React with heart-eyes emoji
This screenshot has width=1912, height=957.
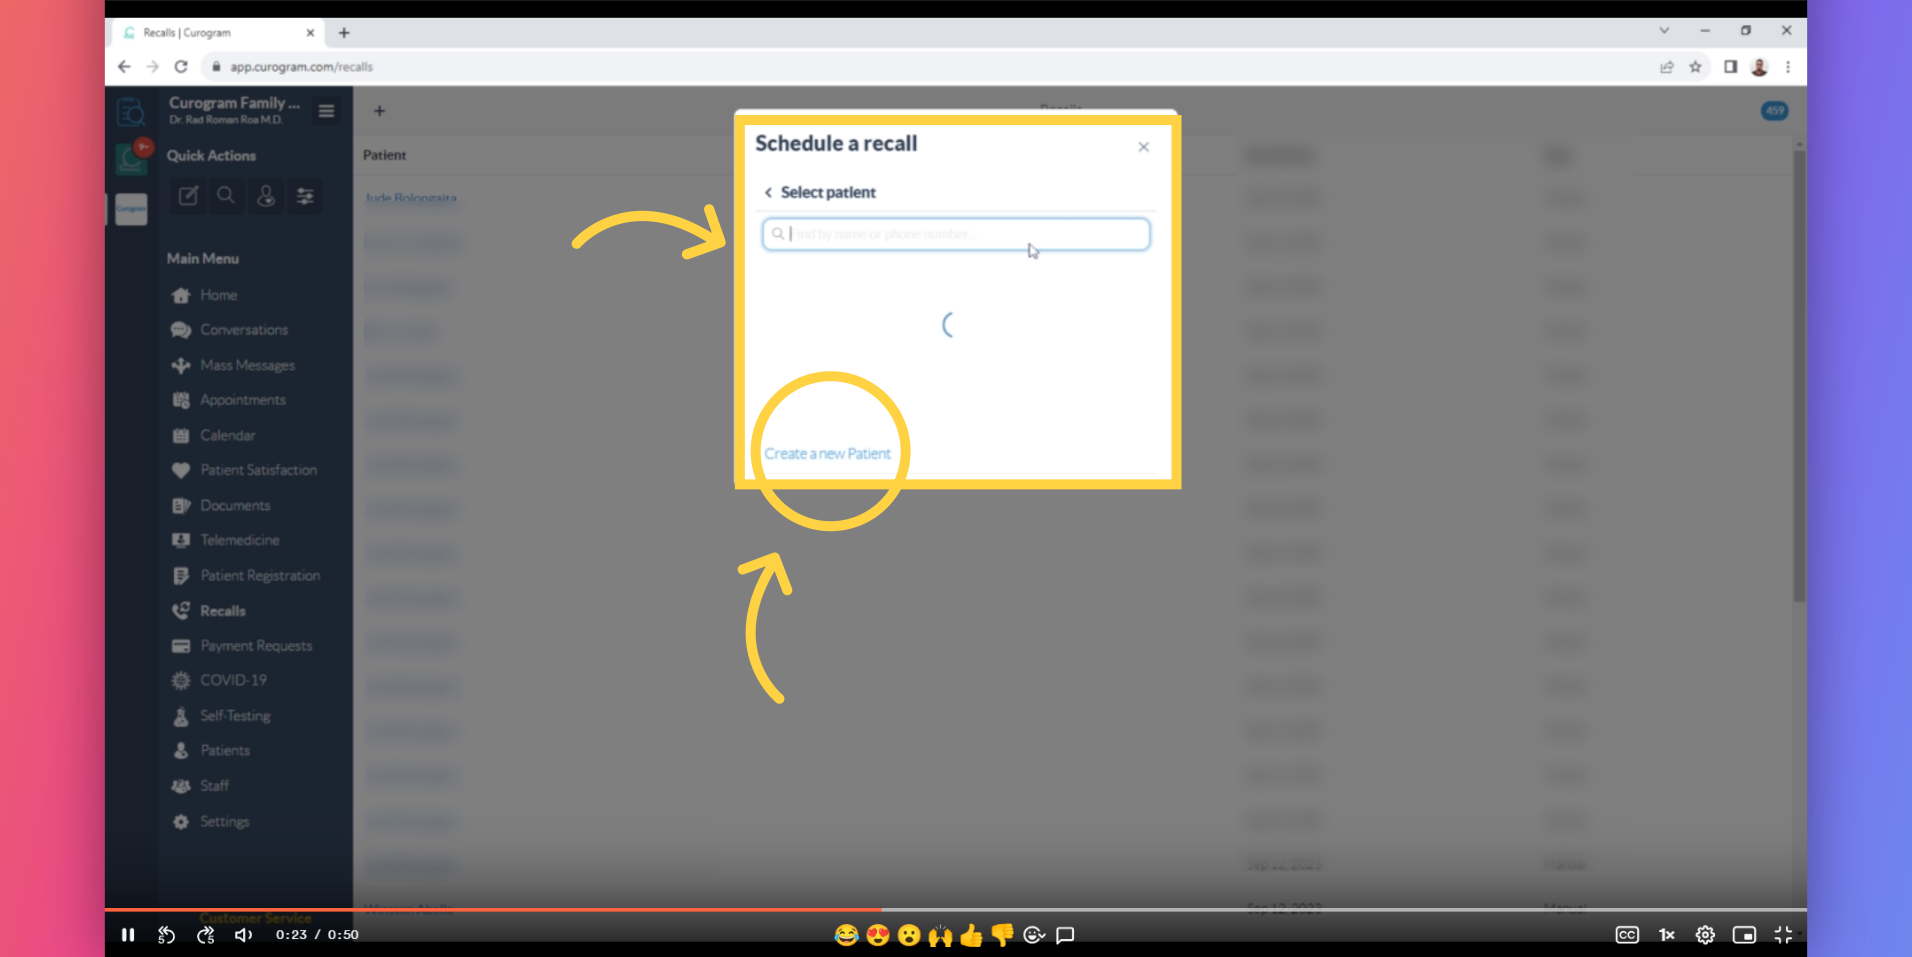point(878,935)
